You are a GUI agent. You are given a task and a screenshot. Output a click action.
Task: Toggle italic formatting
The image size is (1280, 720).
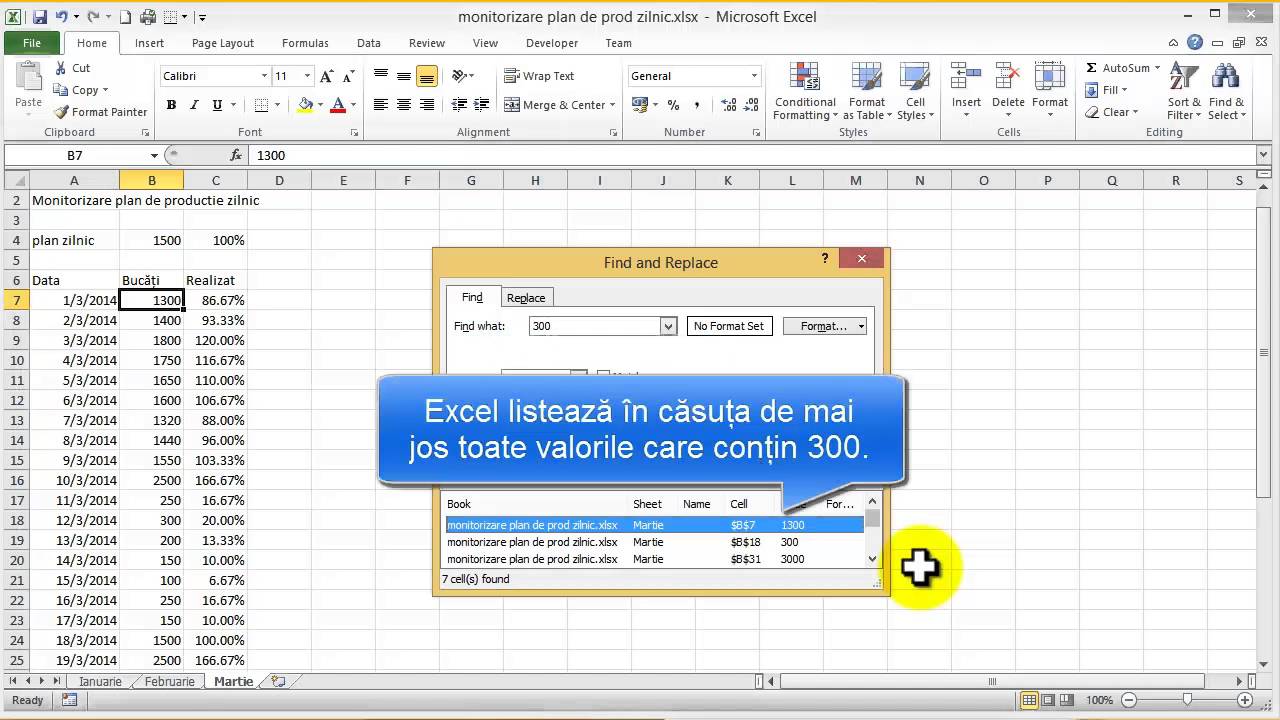coord(194,105)
